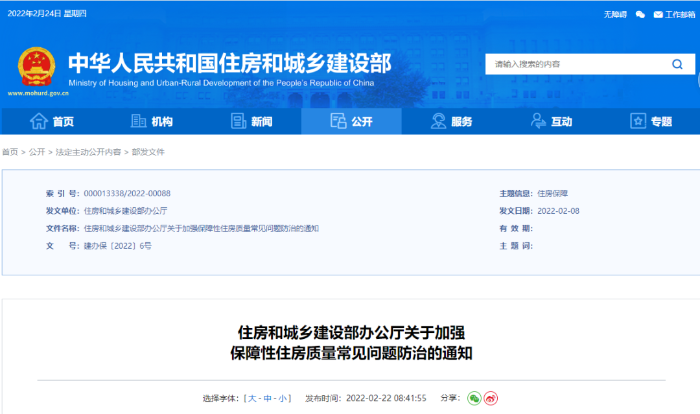
Task: Open the 互动 interaction tab
Action: tap(551, 121)
